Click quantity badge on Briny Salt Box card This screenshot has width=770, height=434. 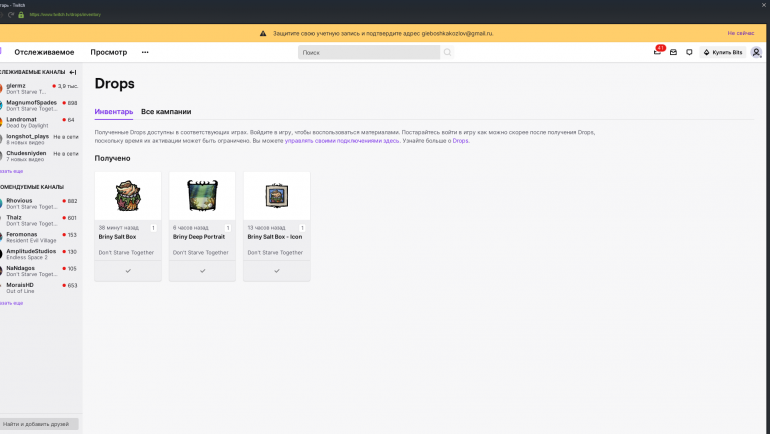pyautogui.click(x=153, y=228)
